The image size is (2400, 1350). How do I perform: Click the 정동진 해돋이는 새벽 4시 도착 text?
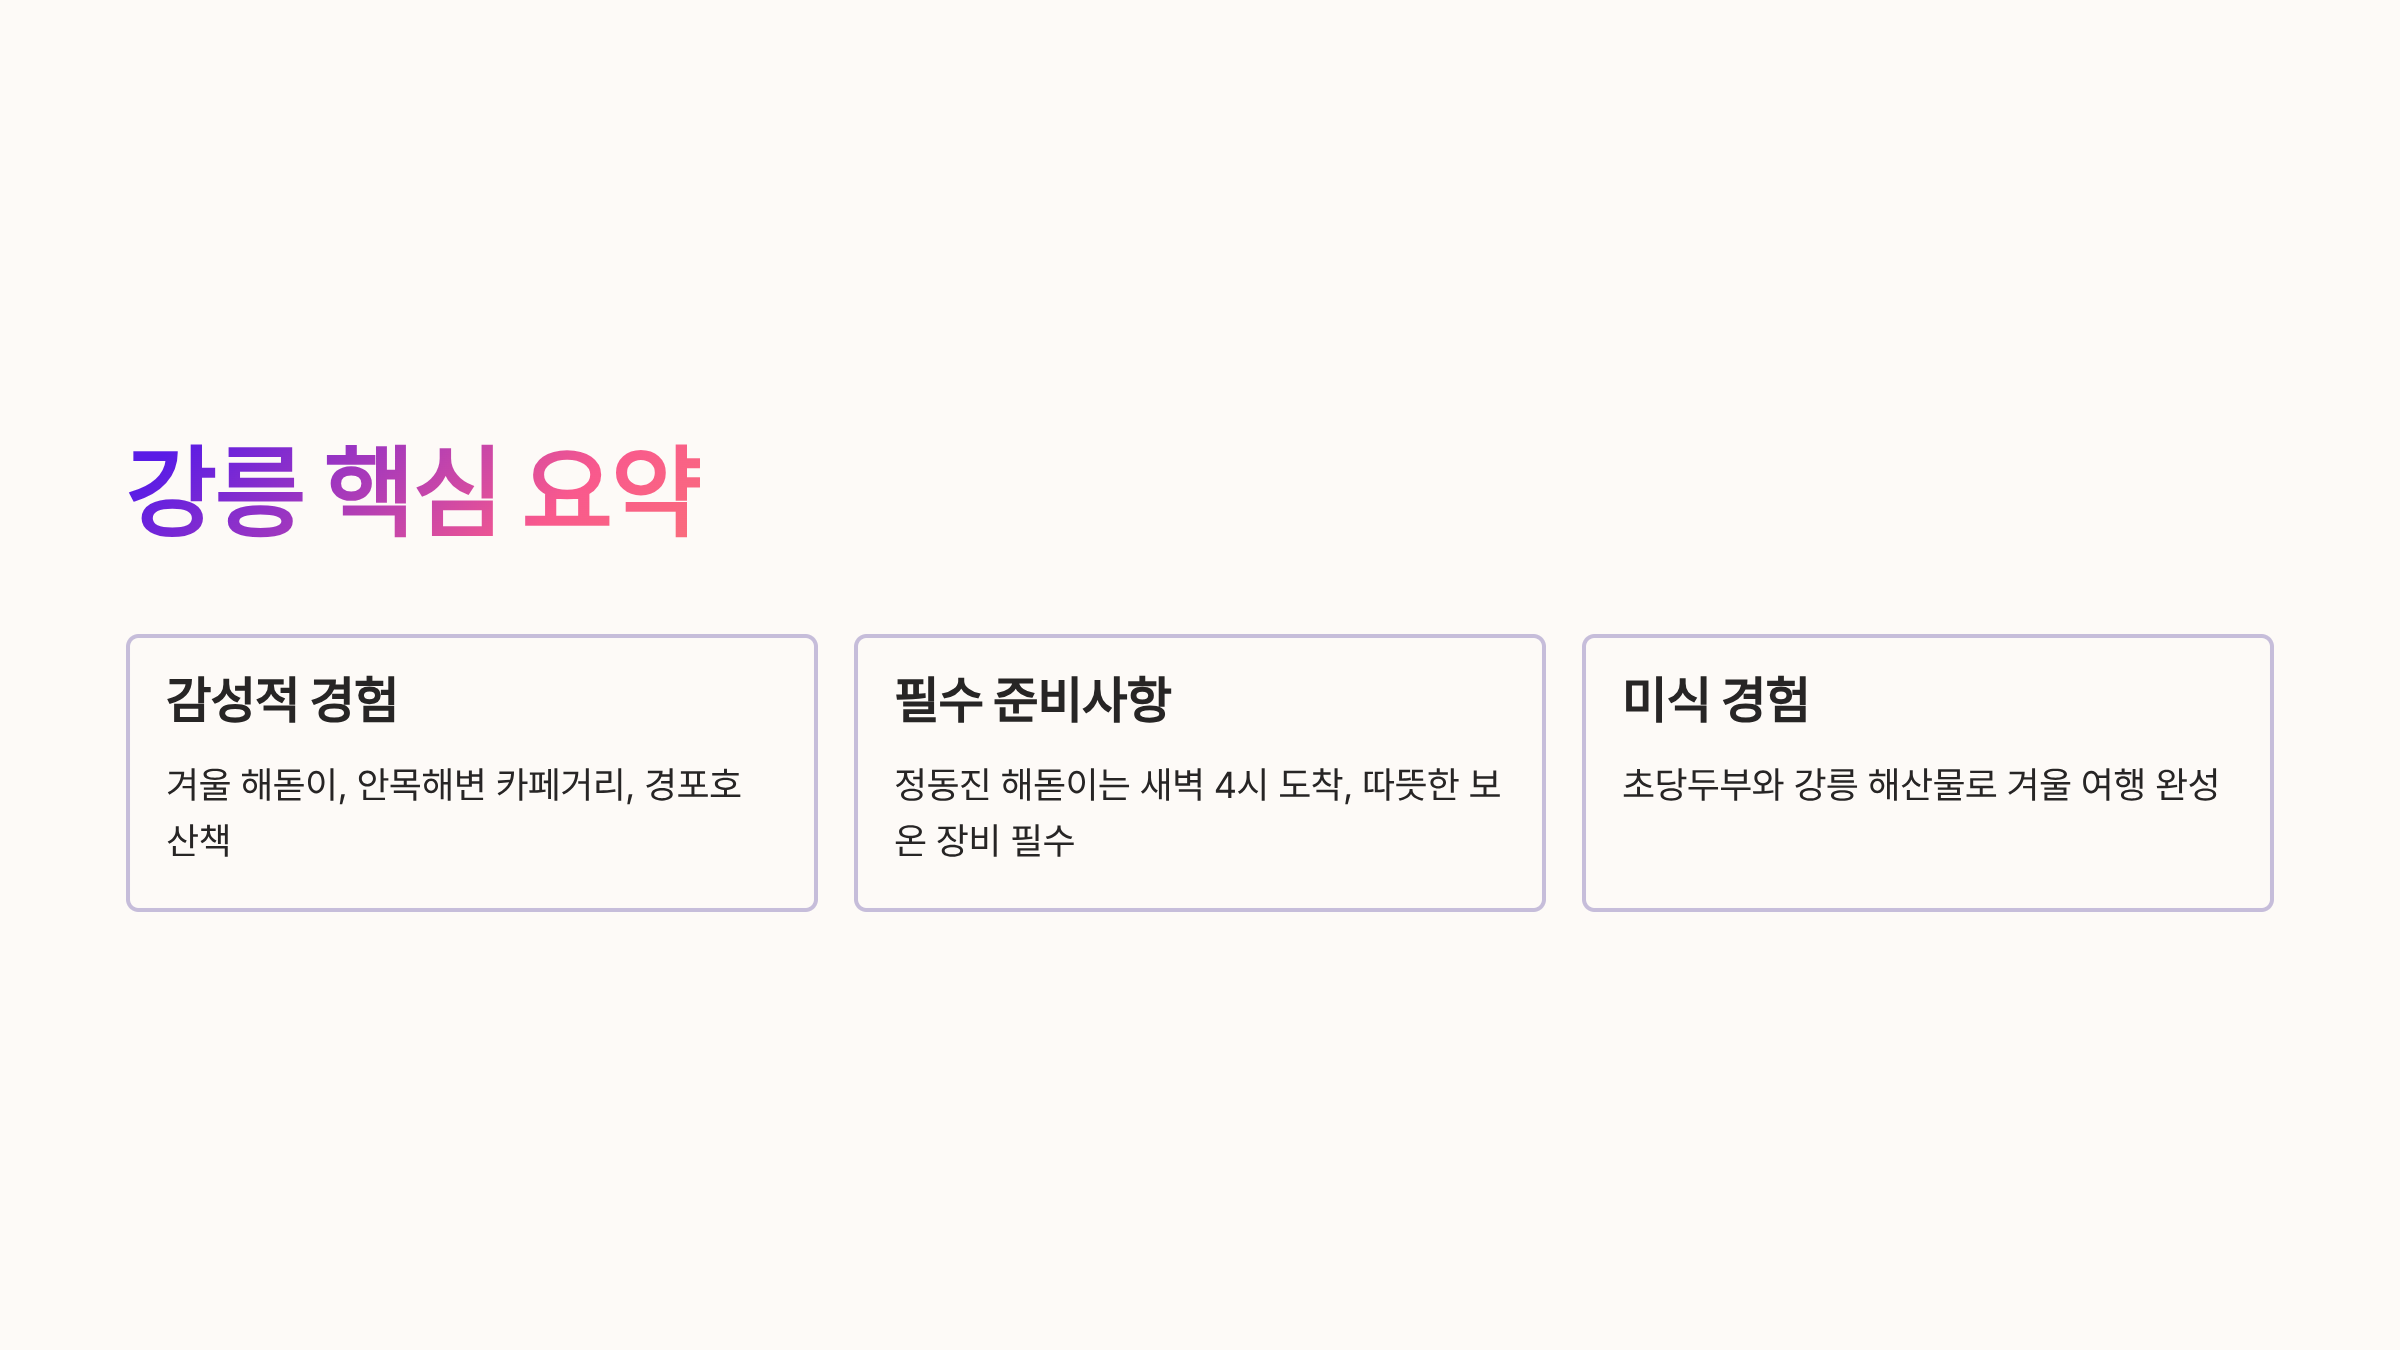point(1122,785)
